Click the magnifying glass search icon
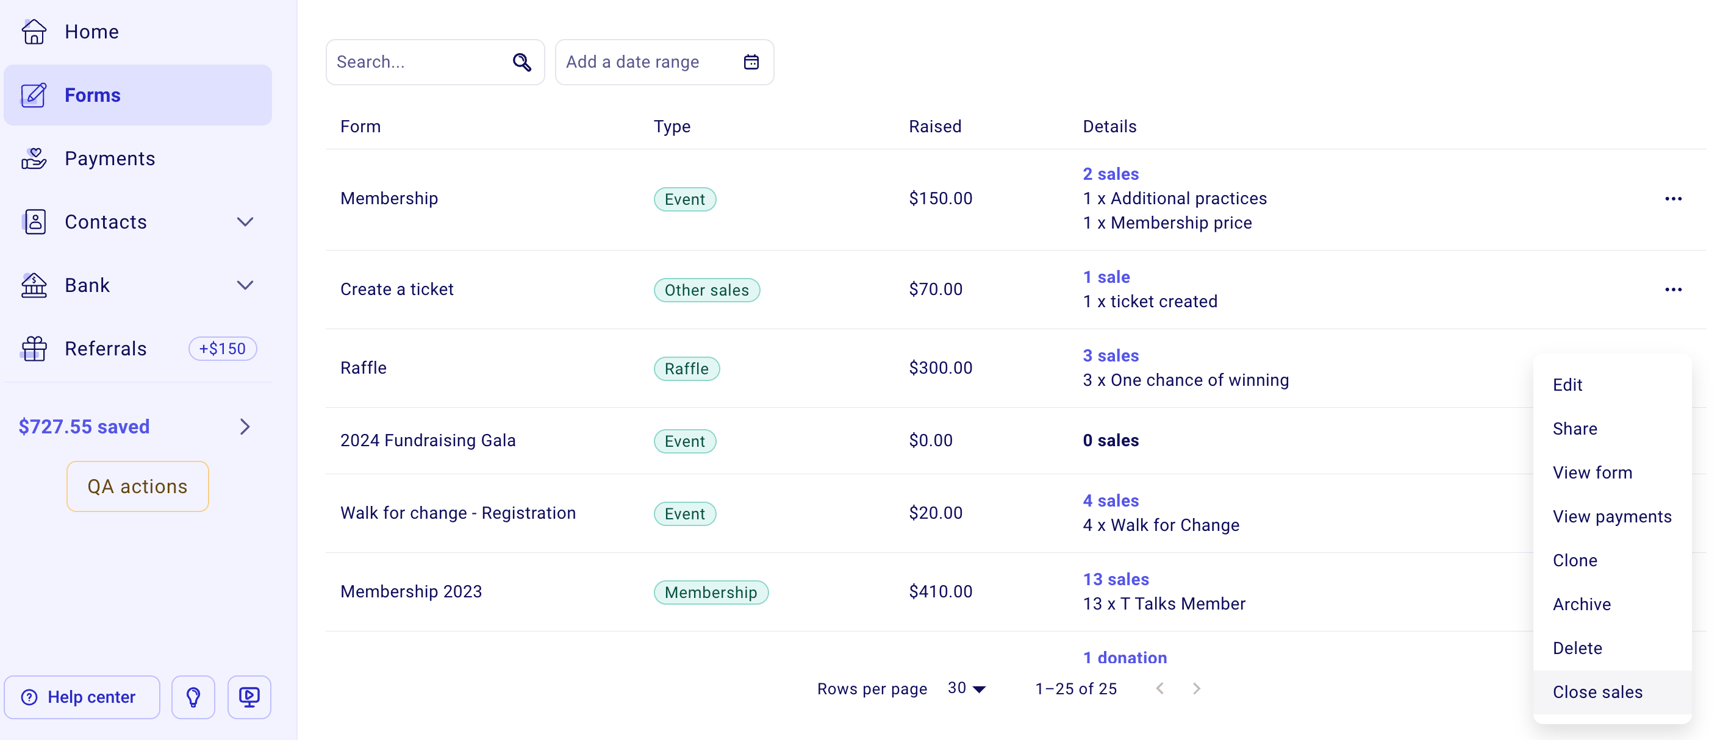 pyautogui.click(x=521, y=62)
